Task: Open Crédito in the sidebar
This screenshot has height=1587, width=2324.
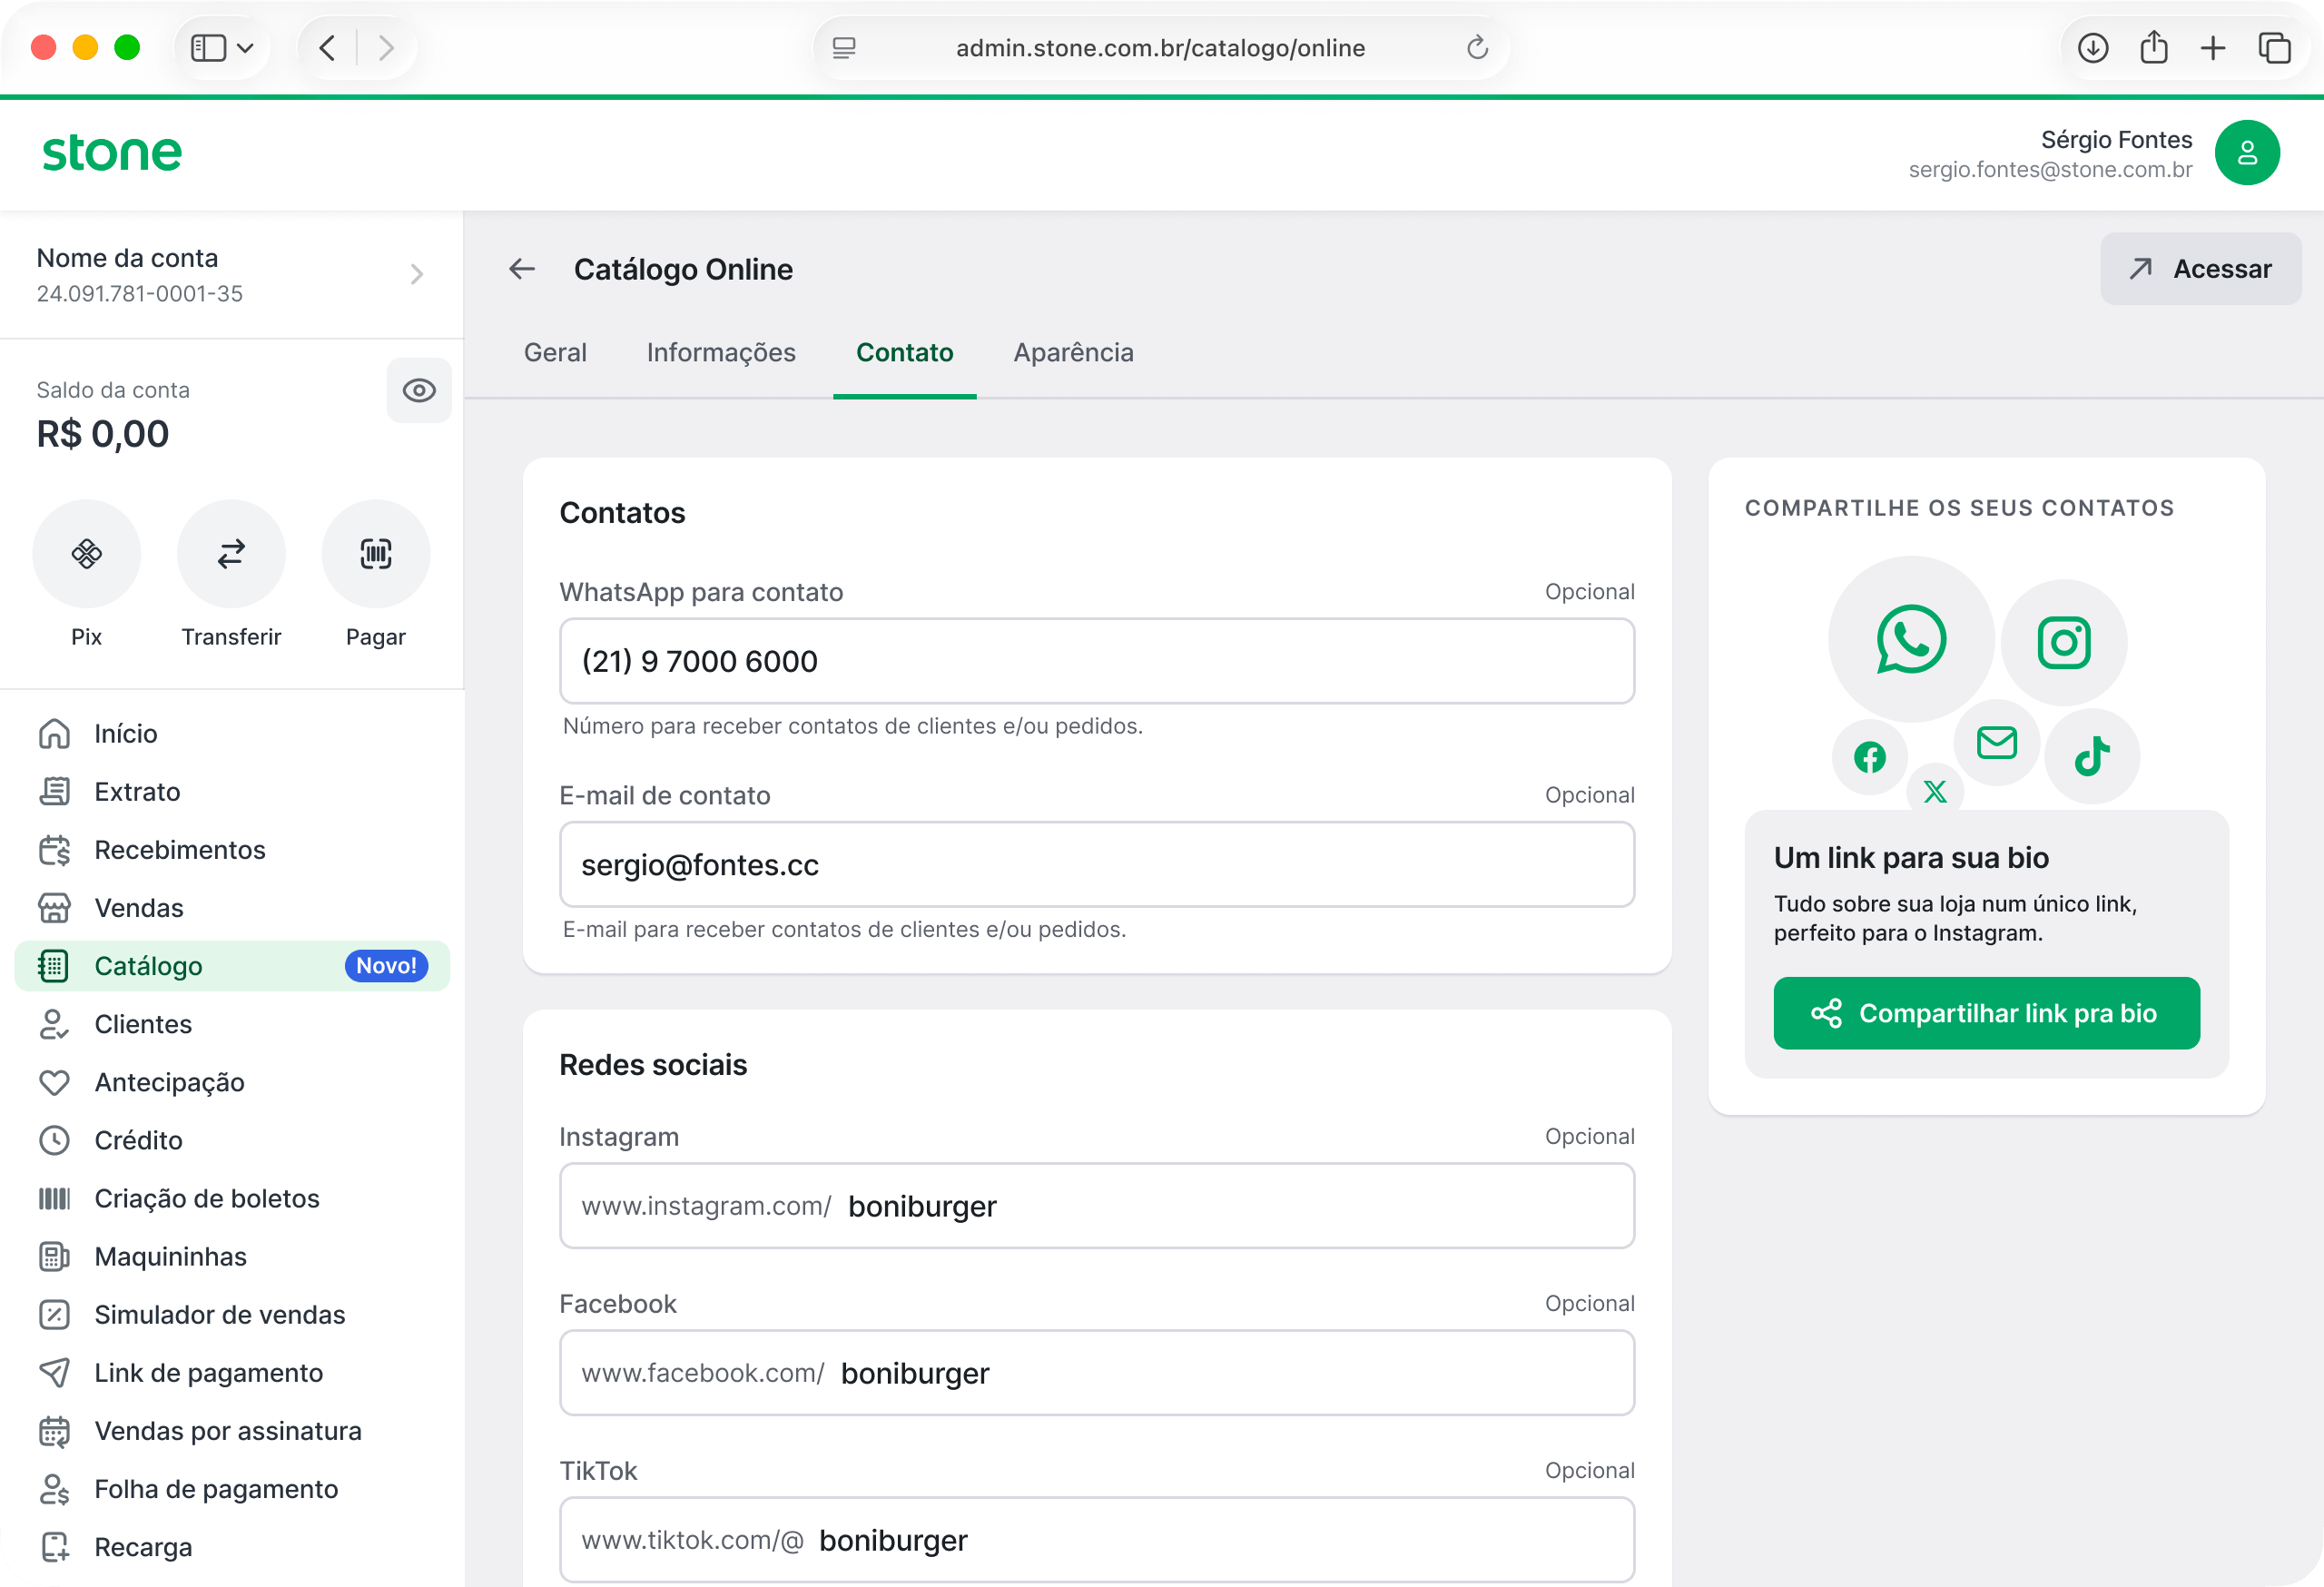Action: [x=232, y=1140]
